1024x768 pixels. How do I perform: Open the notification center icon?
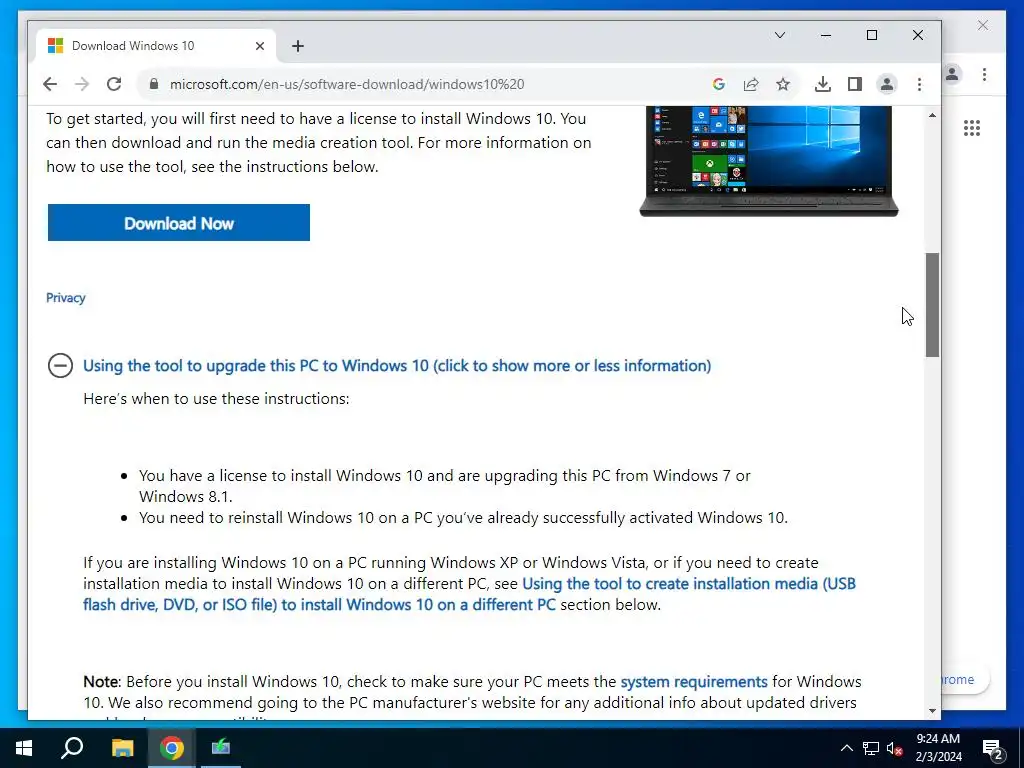[x=992, y=748]
